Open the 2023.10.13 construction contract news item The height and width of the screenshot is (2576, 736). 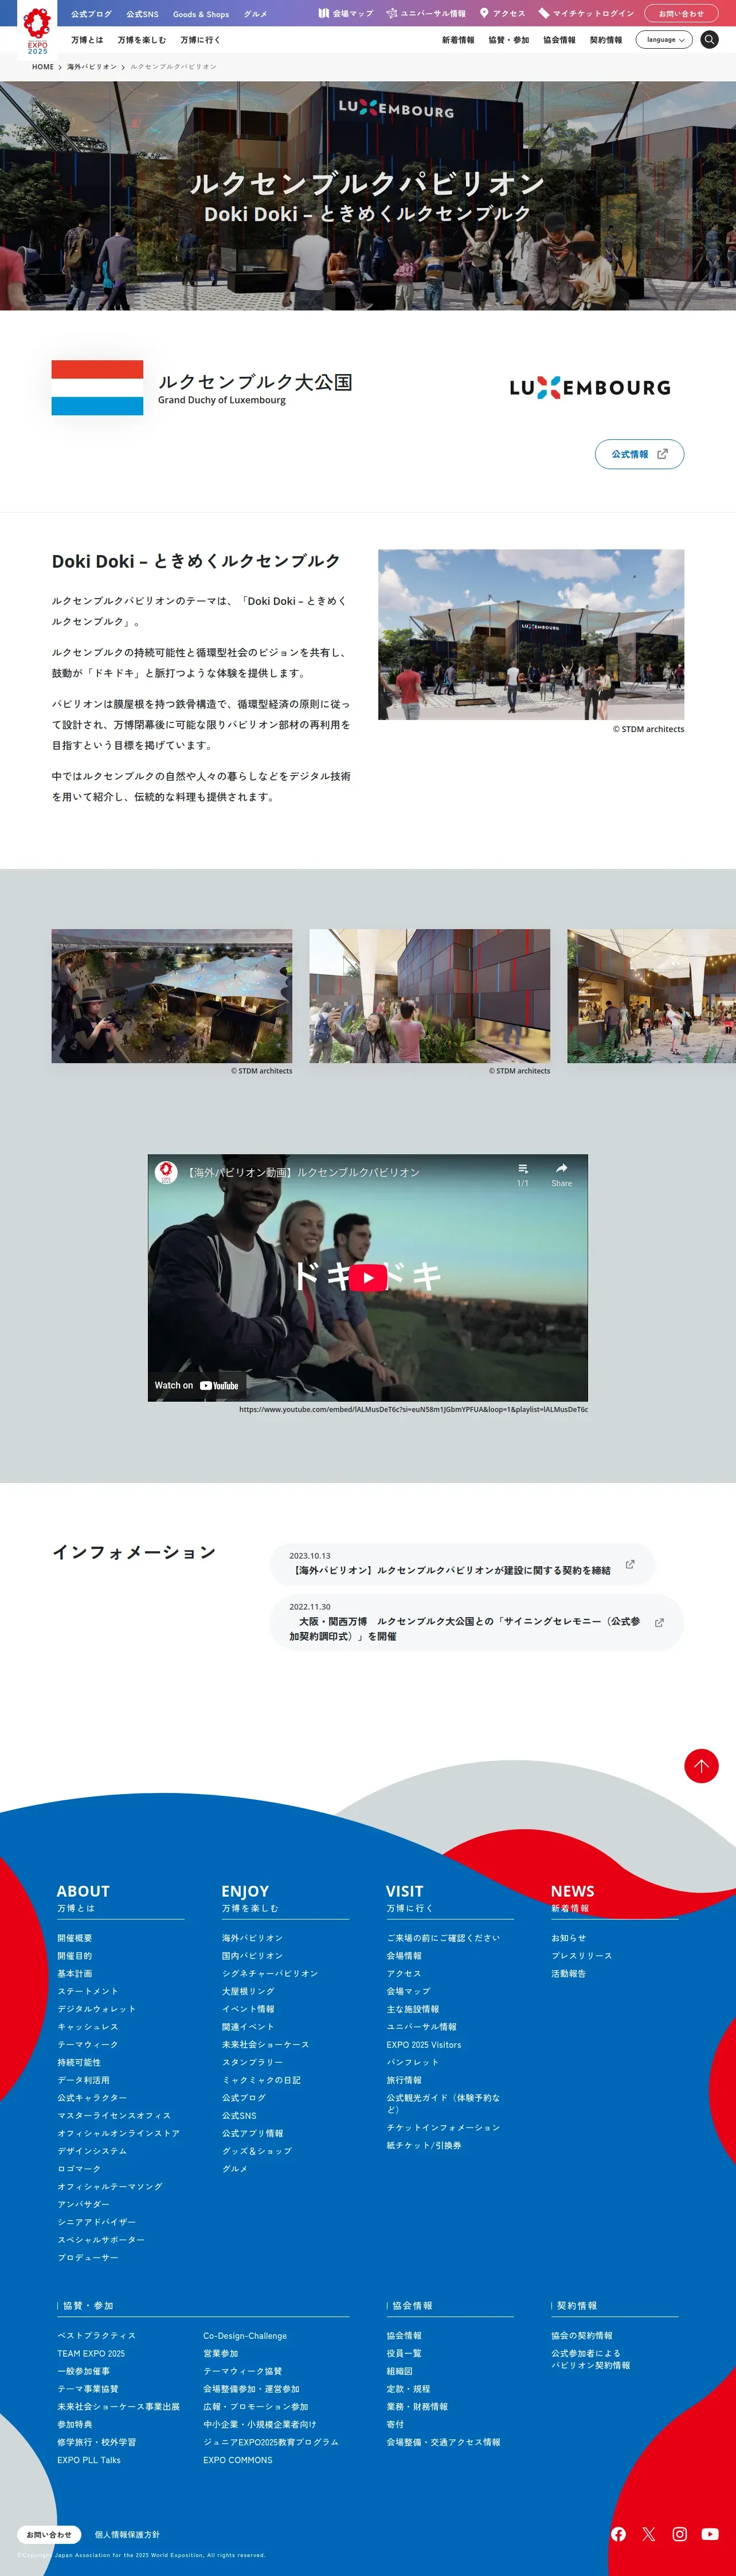(x=462, y=1564)
